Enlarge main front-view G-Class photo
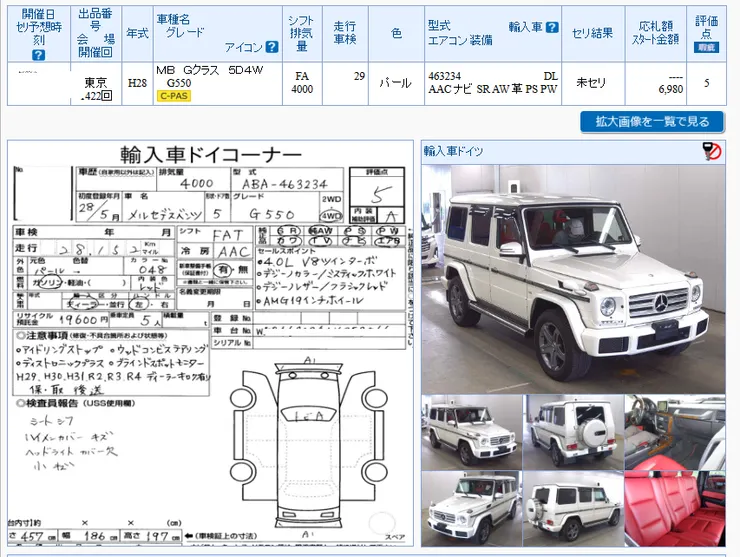 tap(573, 279)
